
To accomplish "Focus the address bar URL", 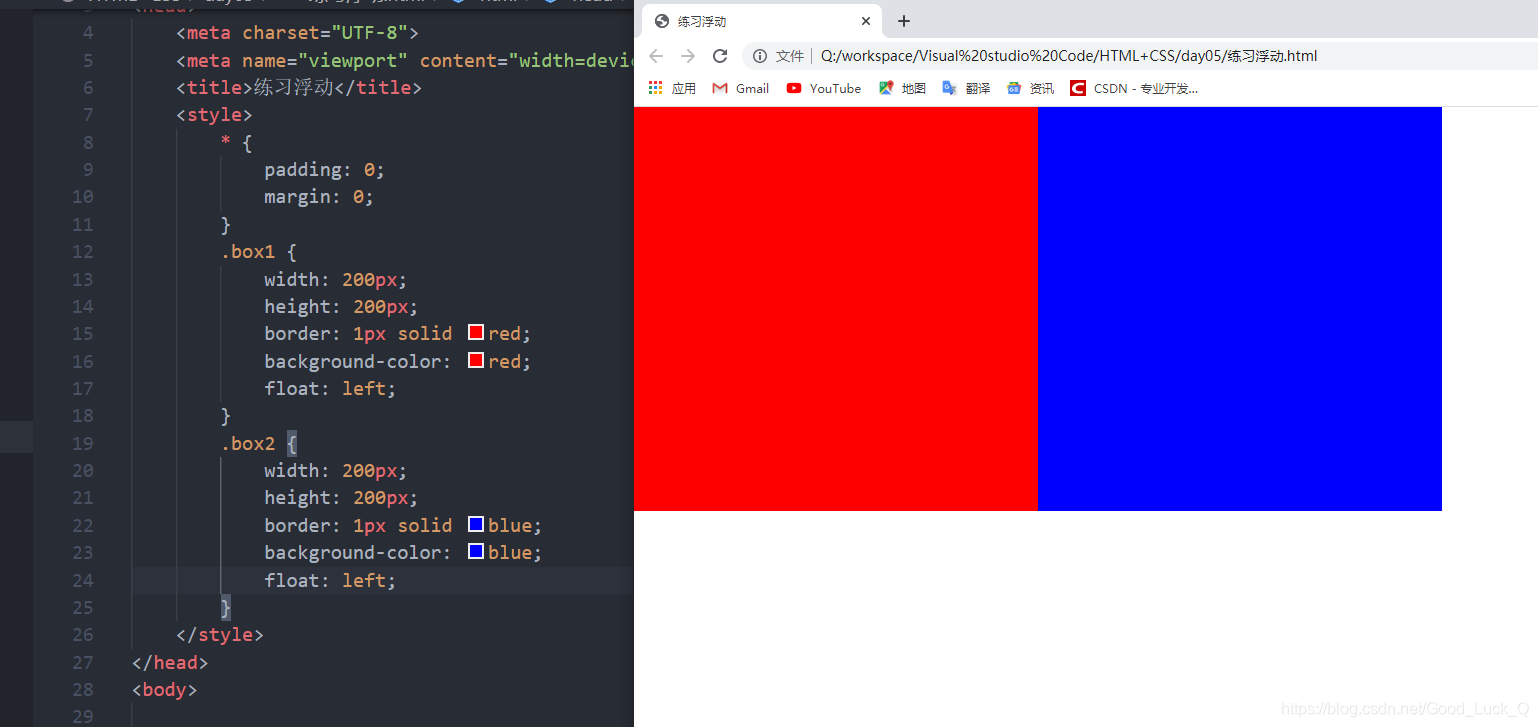I will point(1070,56).
